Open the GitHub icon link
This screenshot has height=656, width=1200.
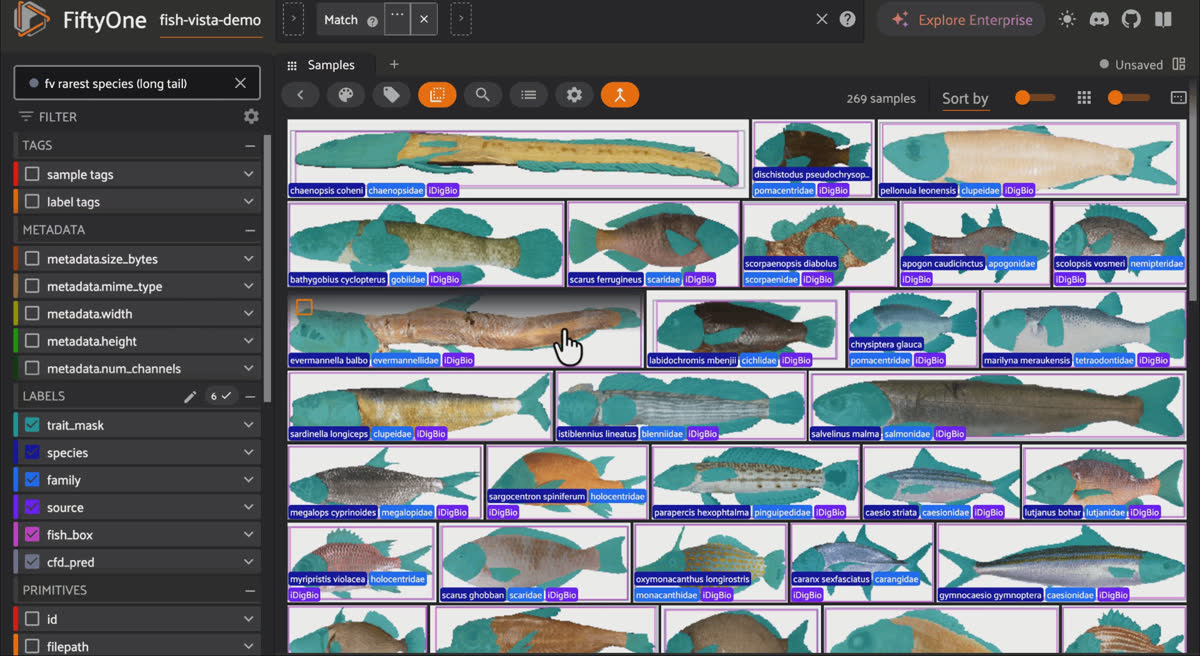coord(1131,19)
